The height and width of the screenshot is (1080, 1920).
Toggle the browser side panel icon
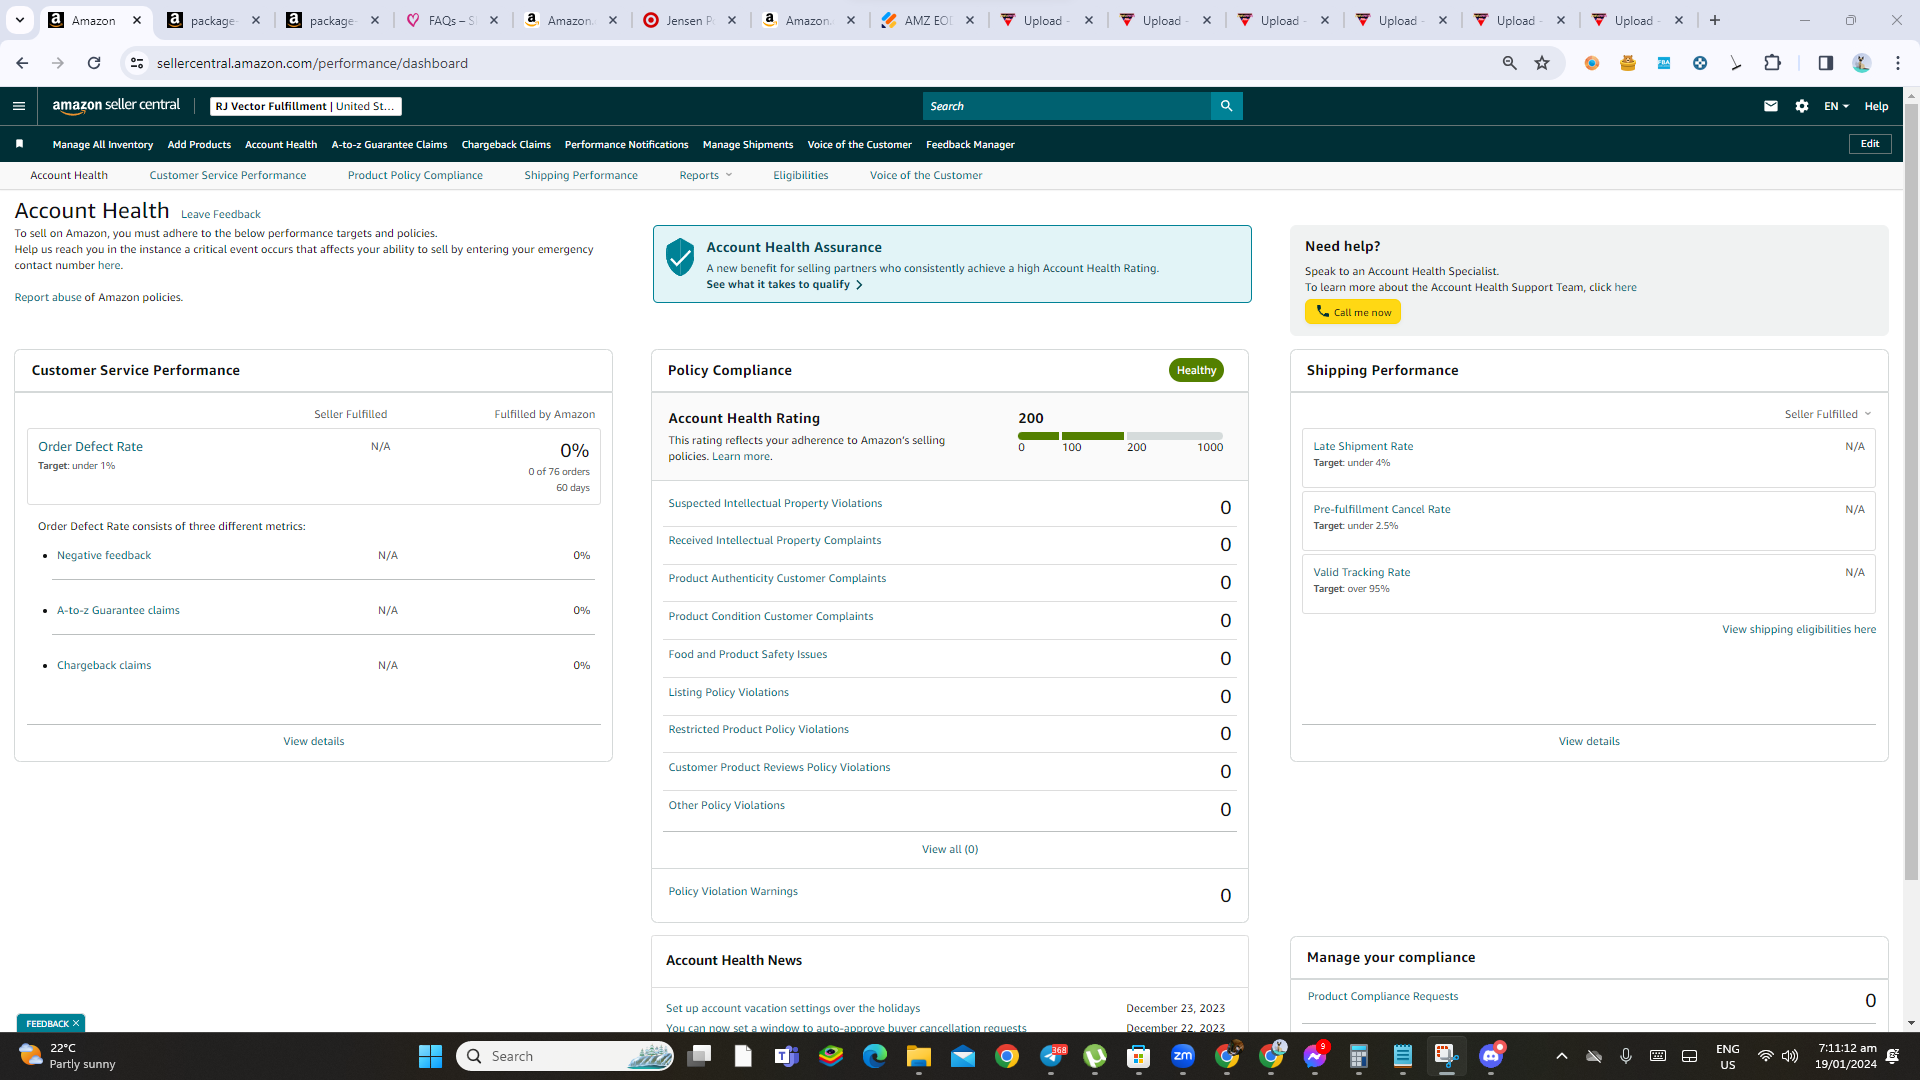1826,63
